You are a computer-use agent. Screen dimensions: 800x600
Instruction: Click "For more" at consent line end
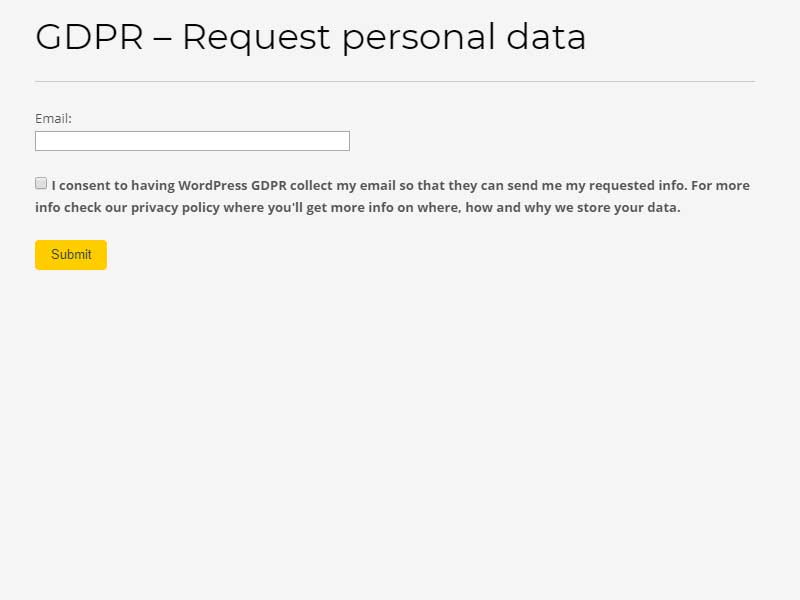(x=720, y=185)
